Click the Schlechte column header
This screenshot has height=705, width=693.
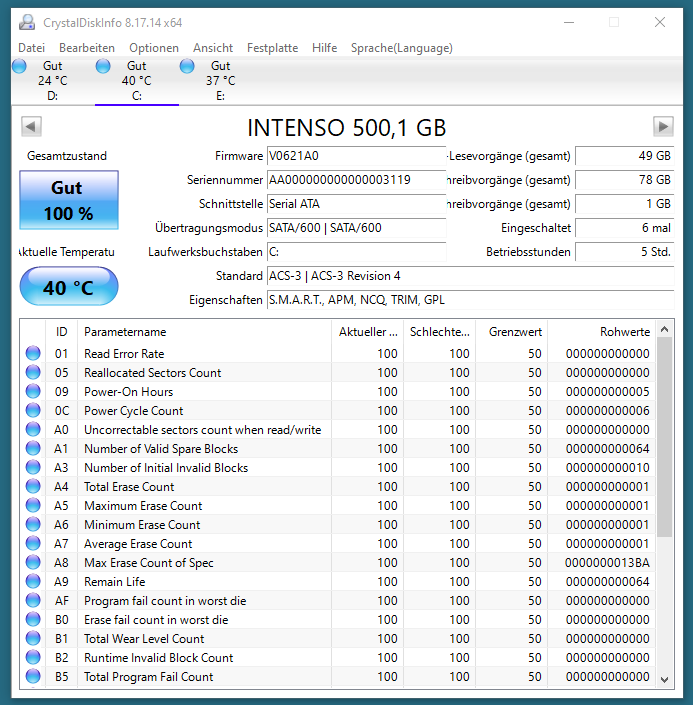point(439,332)
